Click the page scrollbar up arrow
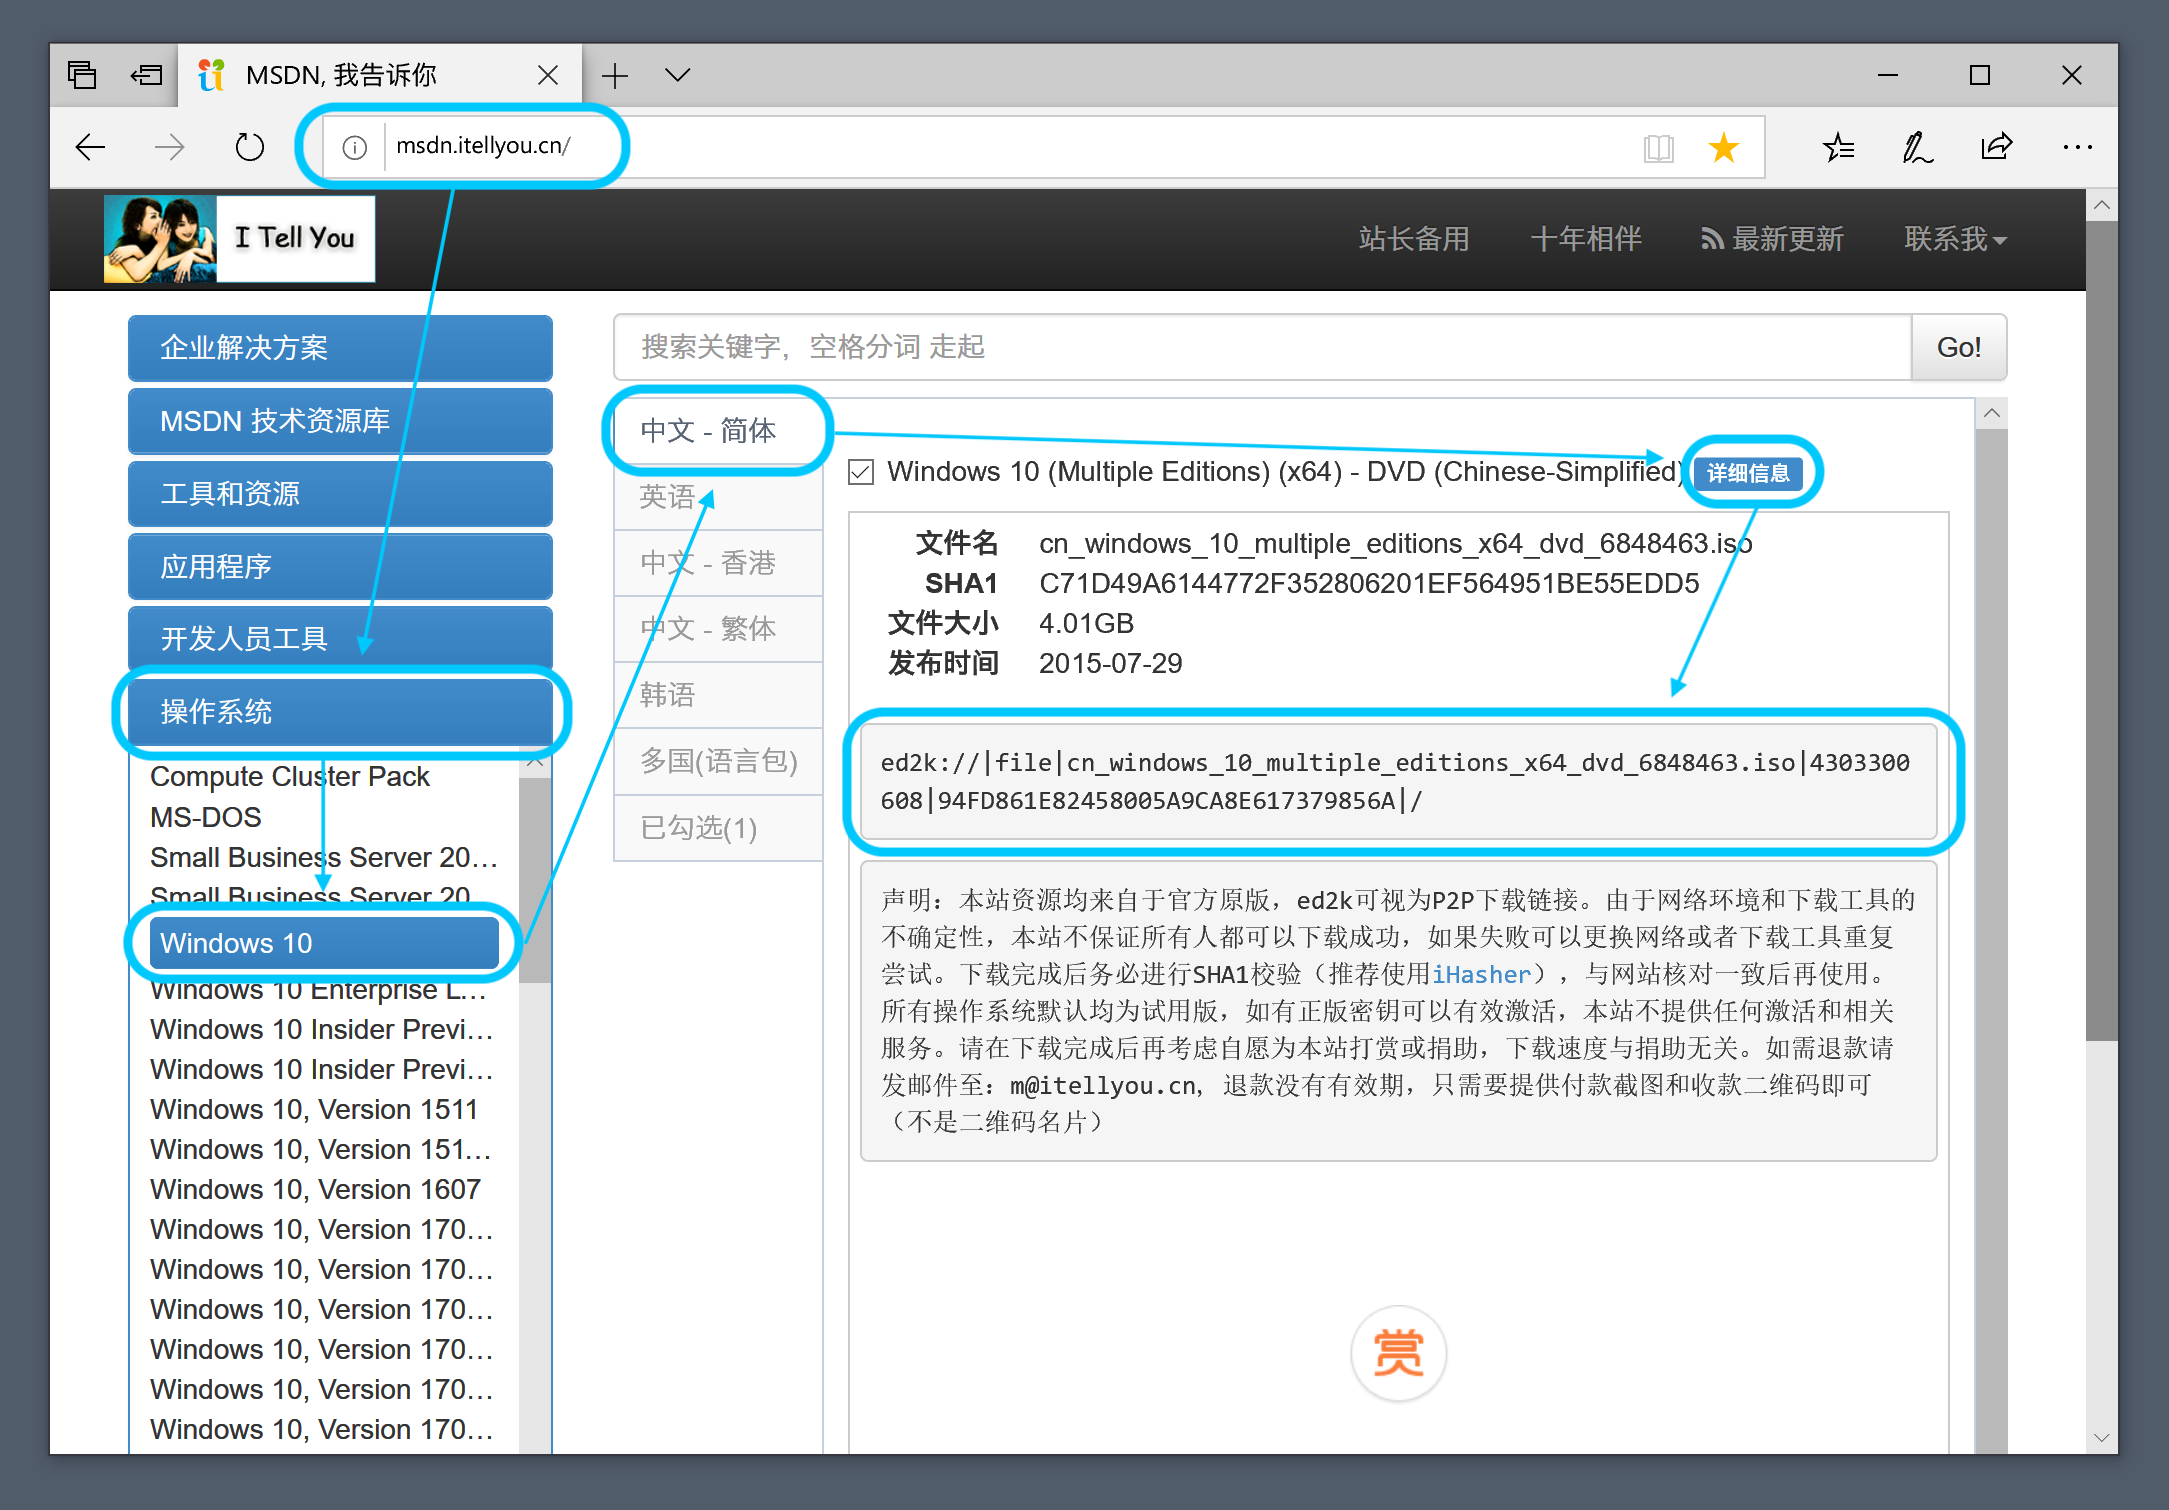This screenshot has width=2169, height=1510. [x=2101, y=205]
